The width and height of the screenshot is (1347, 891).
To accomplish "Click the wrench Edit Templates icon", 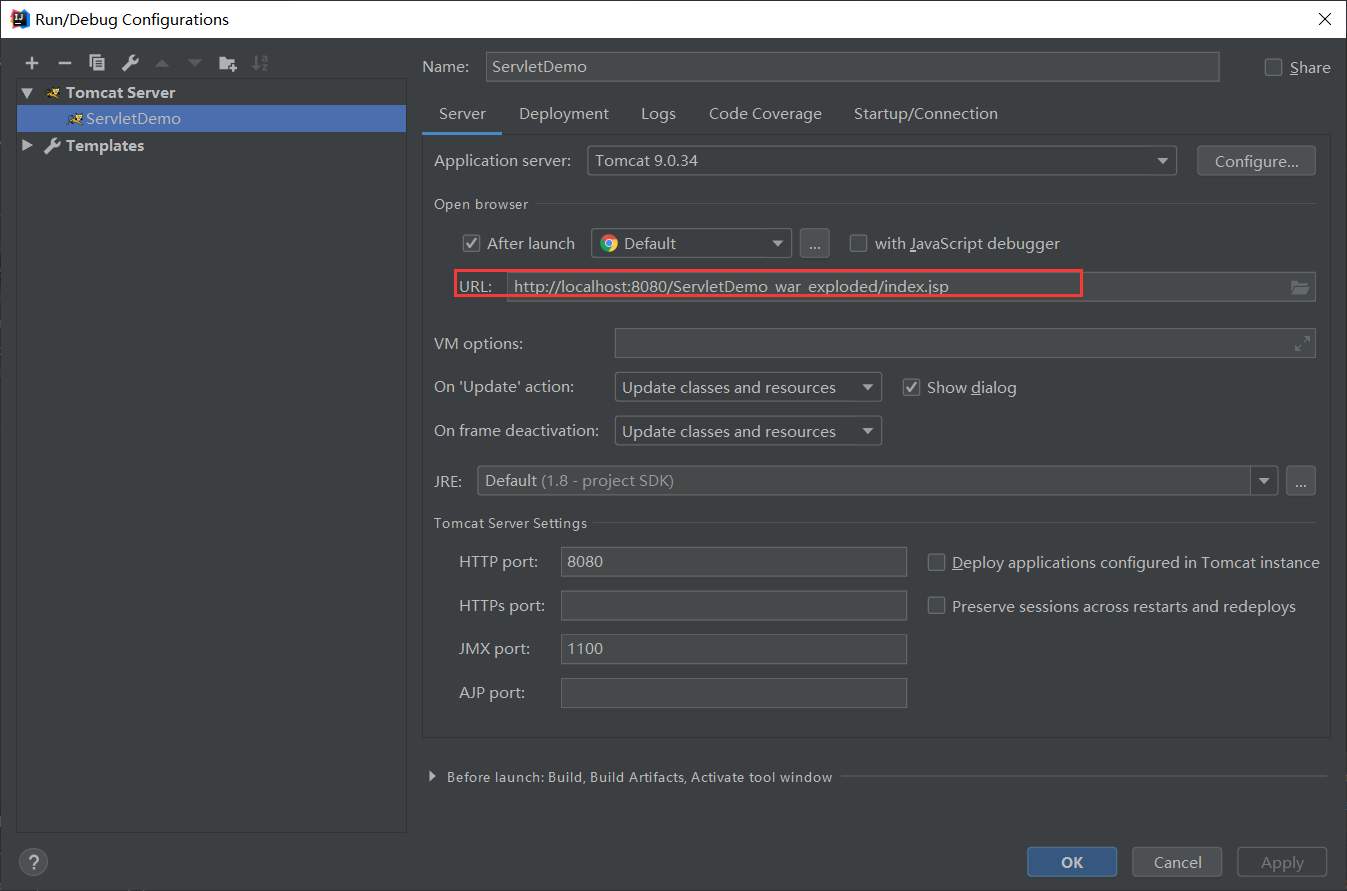I will [130, 63].
